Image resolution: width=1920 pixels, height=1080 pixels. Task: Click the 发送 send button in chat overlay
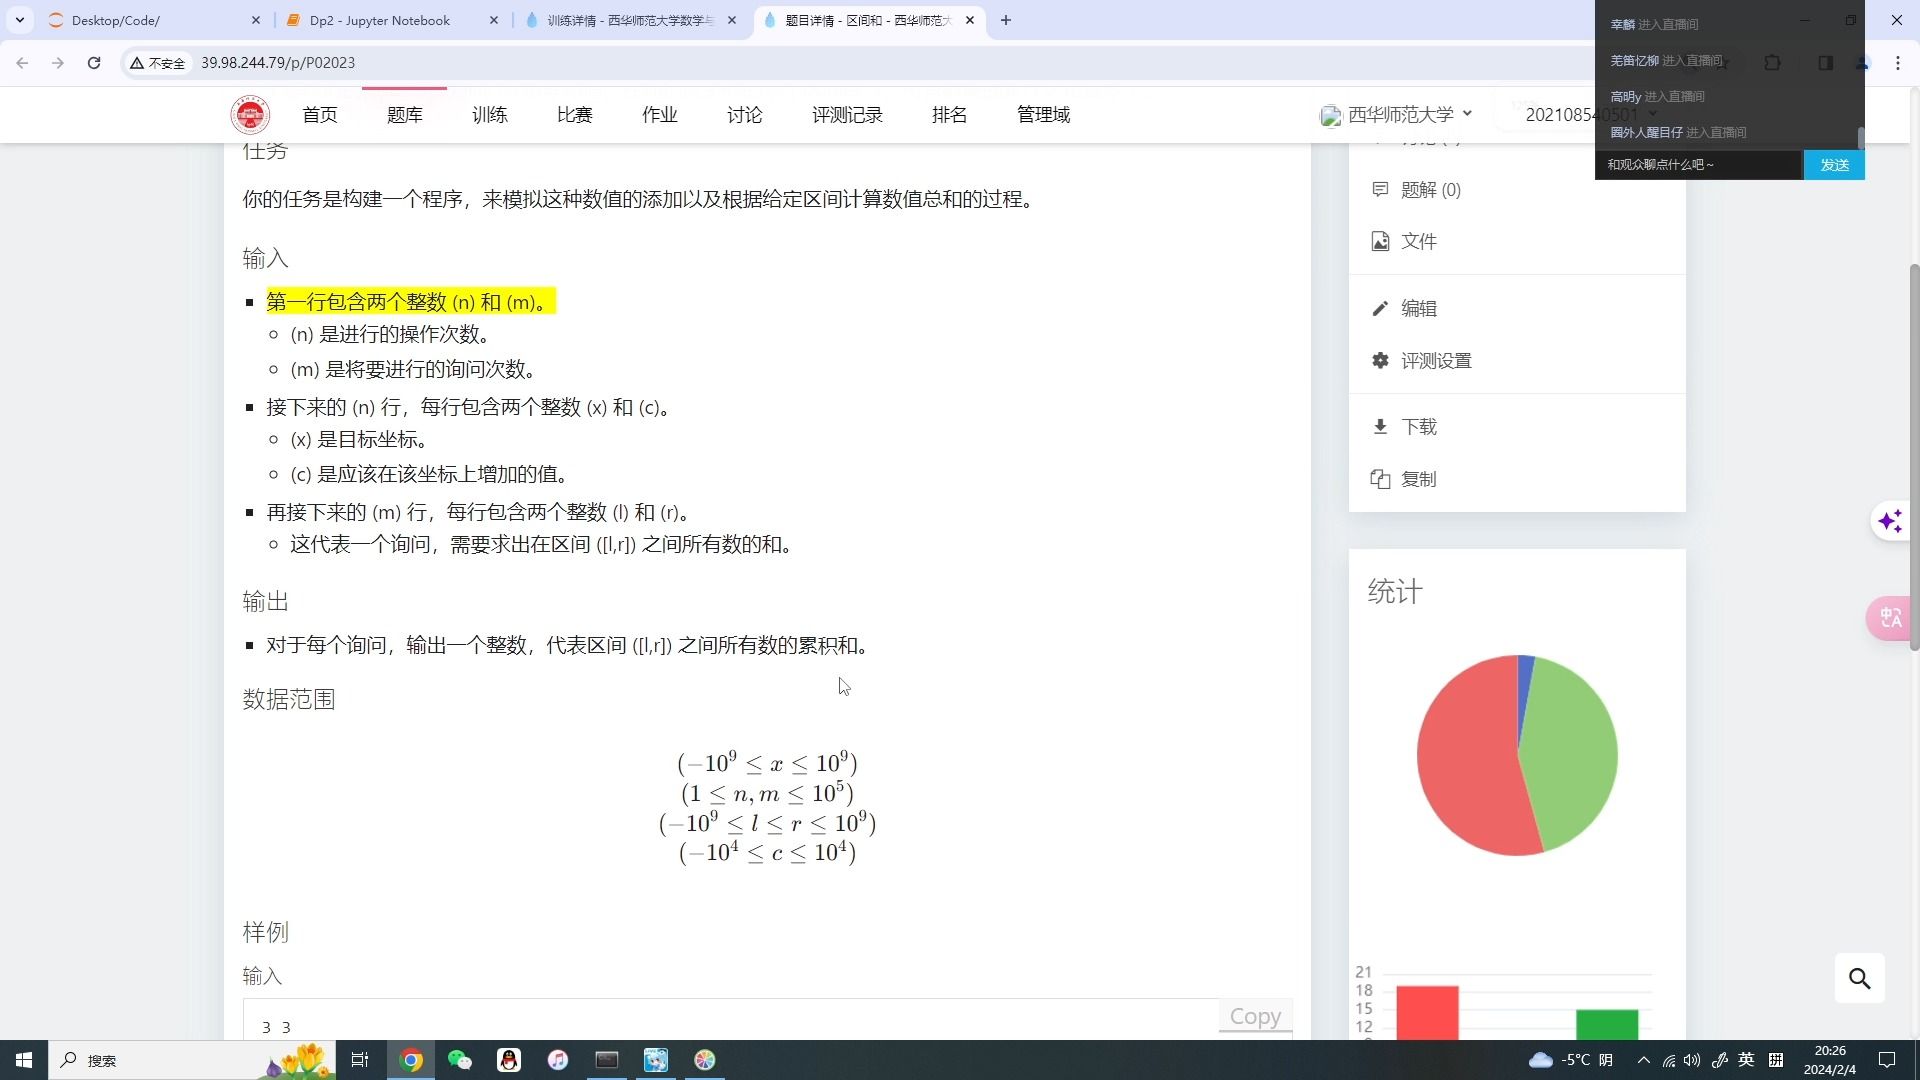pos(1834,164)
